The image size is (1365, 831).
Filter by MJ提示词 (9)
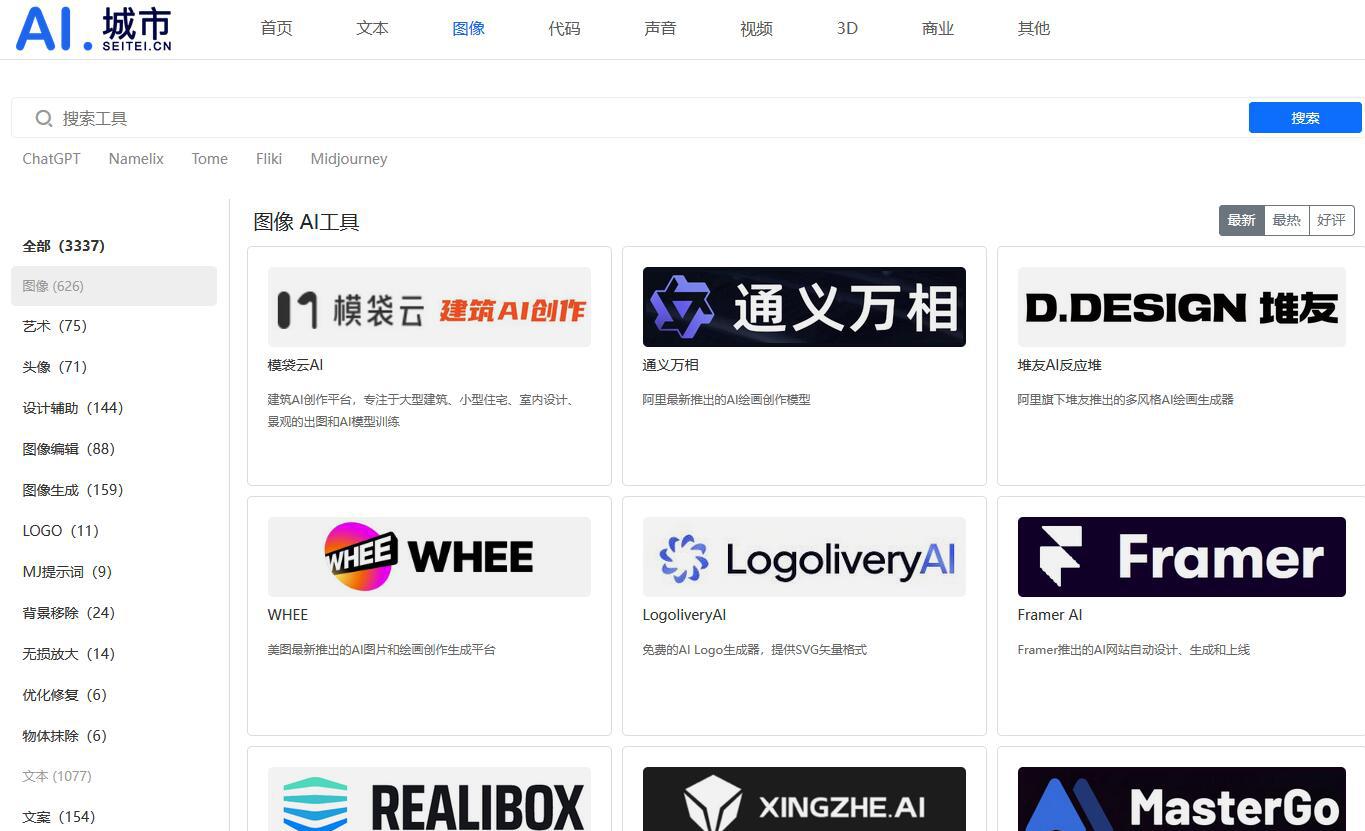[x=67, y=572]
